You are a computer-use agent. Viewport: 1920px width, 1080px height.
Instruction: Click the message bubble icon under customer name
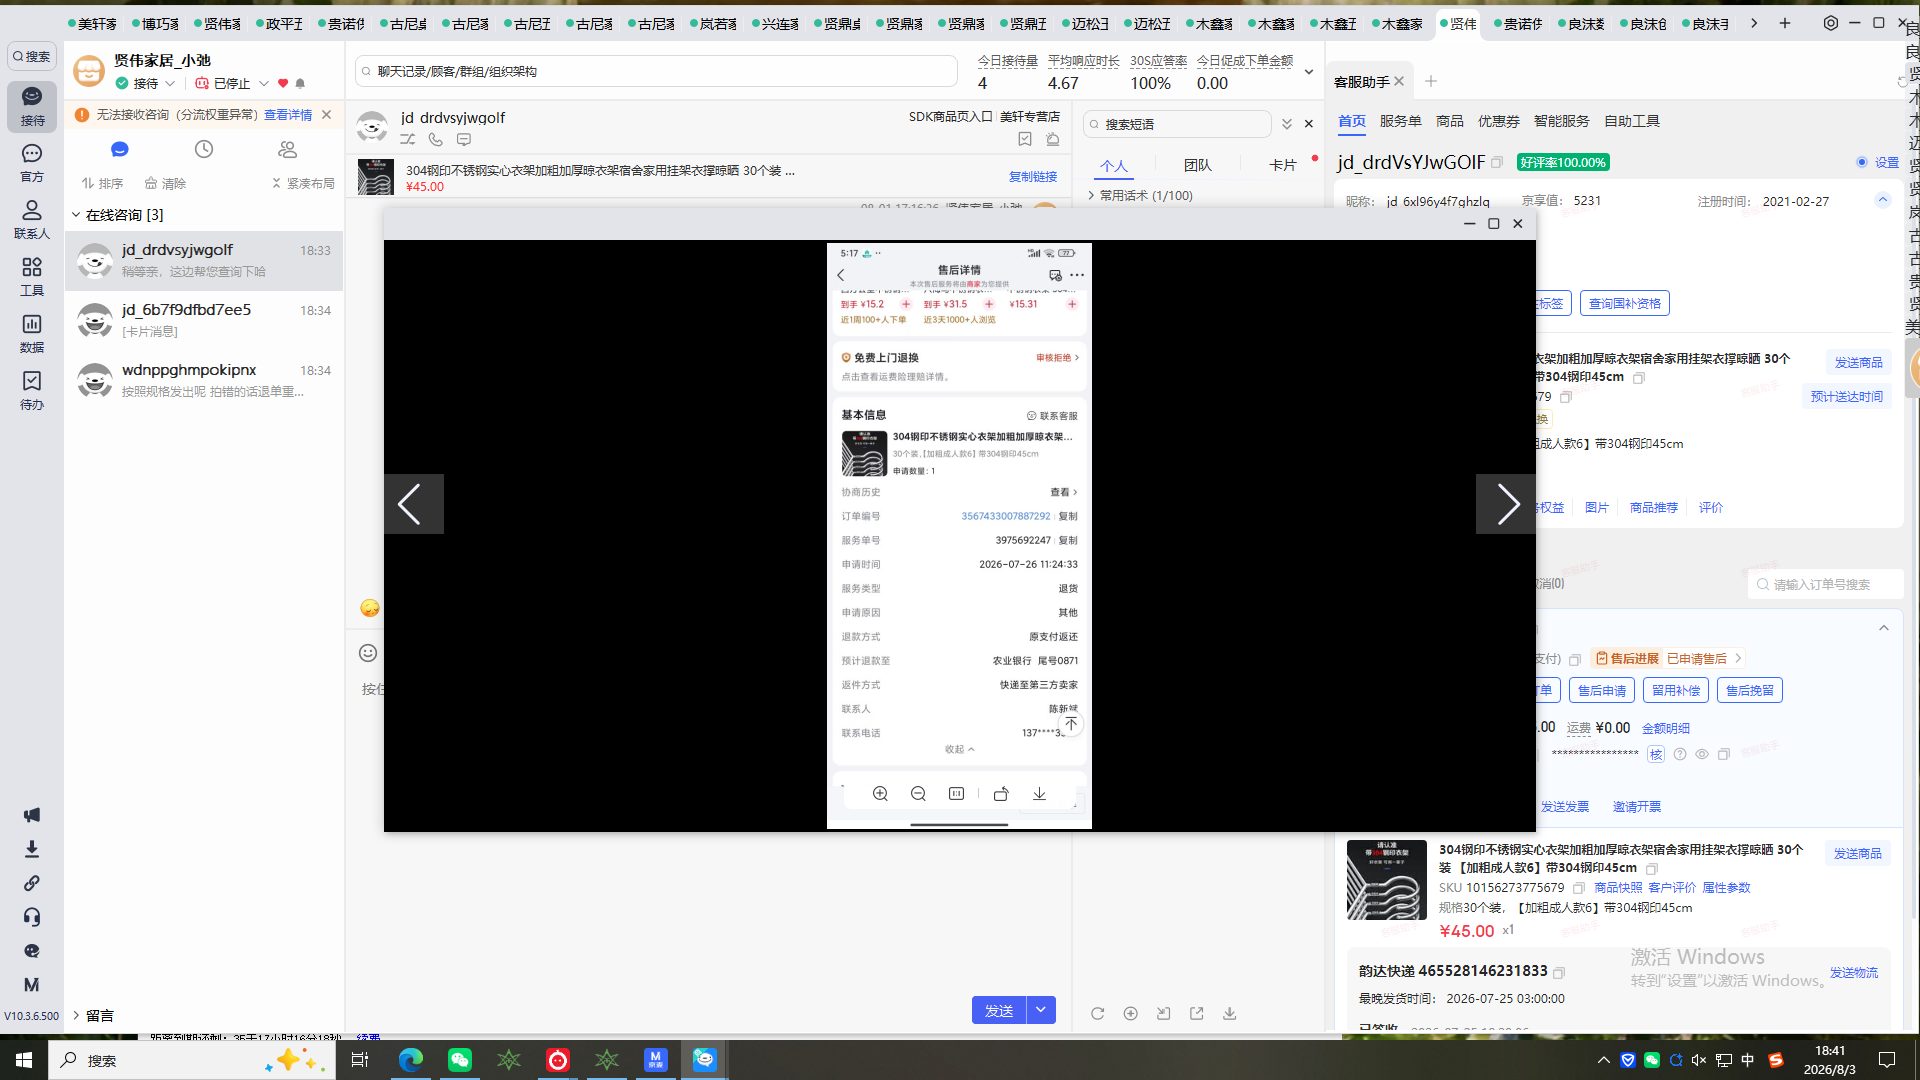tap(464, 140)
